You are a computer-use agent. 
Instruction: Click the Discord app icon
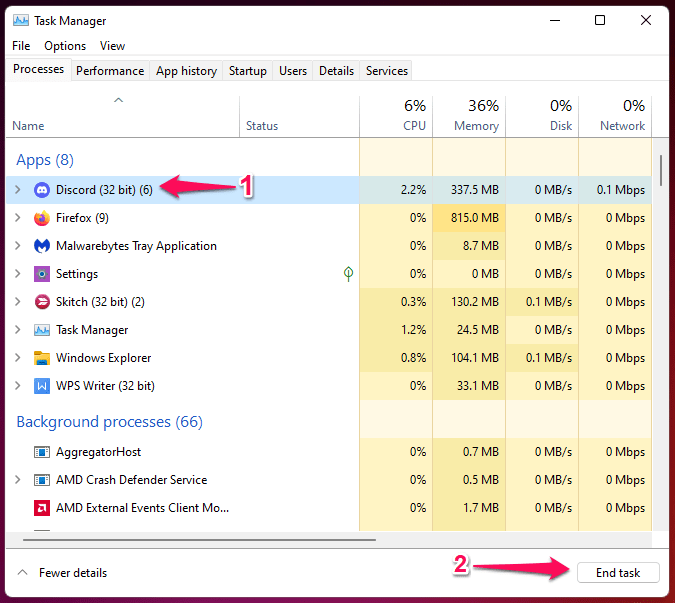pos(42,190)
